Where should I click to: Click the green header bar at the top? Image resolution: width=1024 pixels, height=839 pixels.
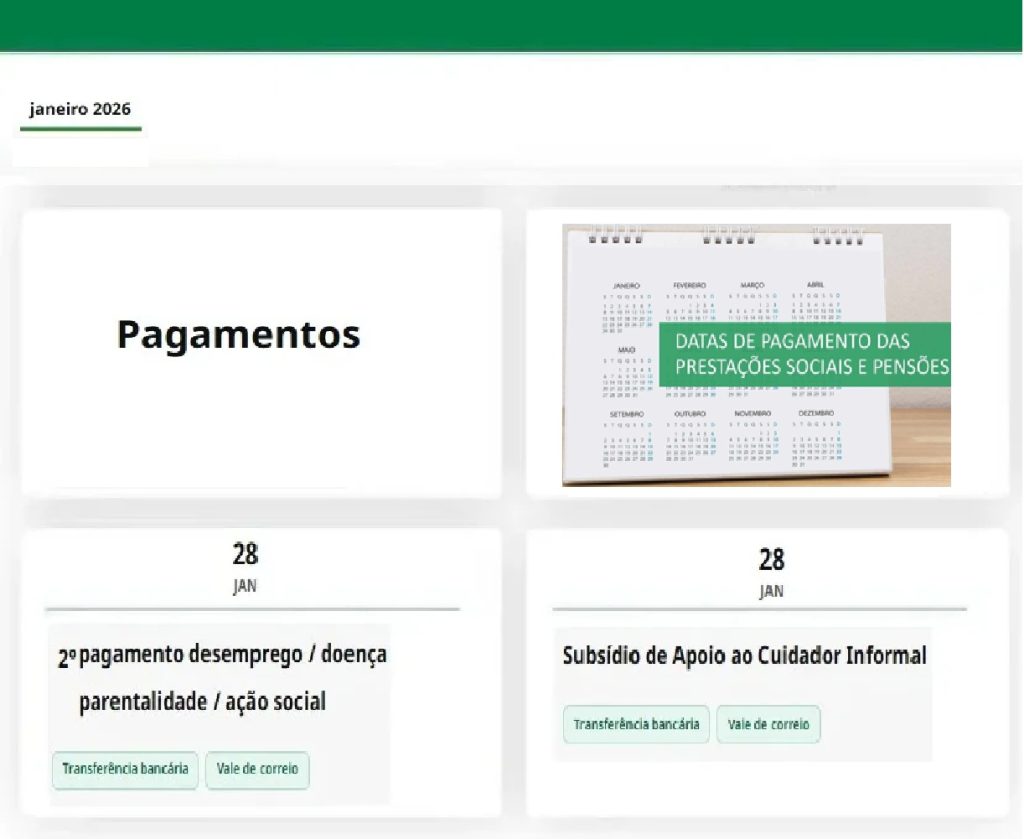pos(512,25)
